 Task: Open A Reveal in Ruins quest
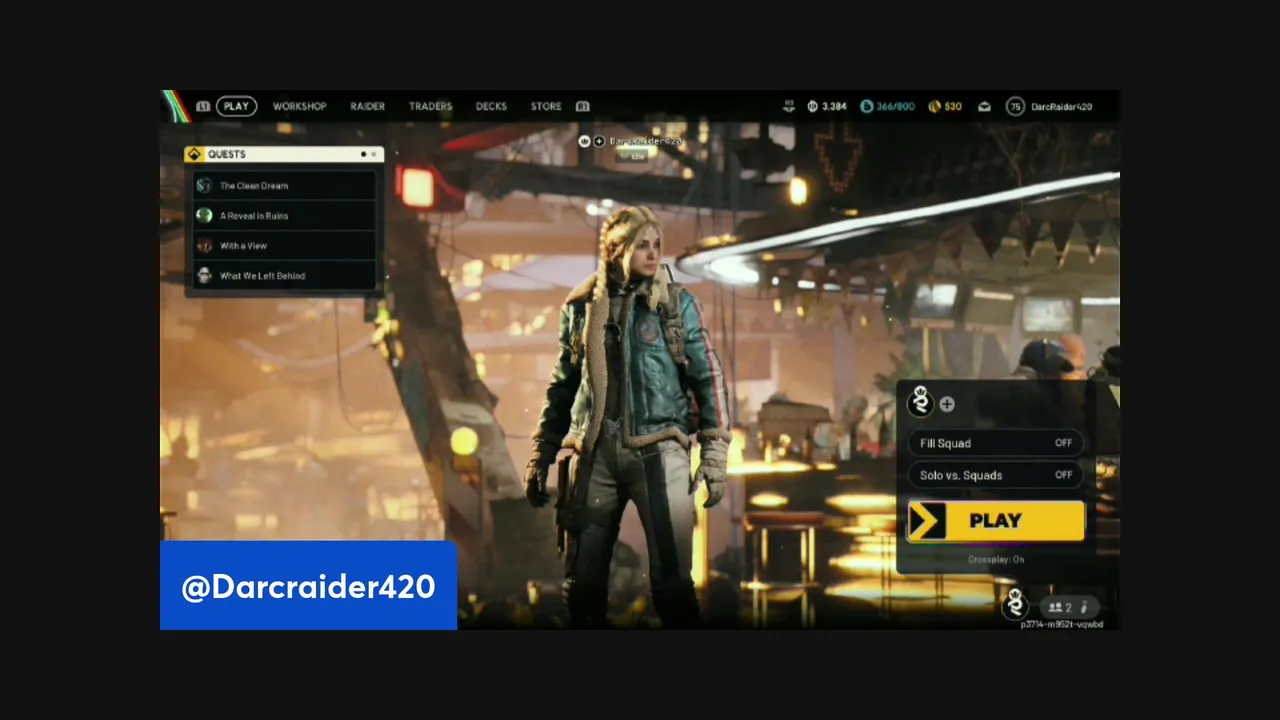tap(285, 215)
